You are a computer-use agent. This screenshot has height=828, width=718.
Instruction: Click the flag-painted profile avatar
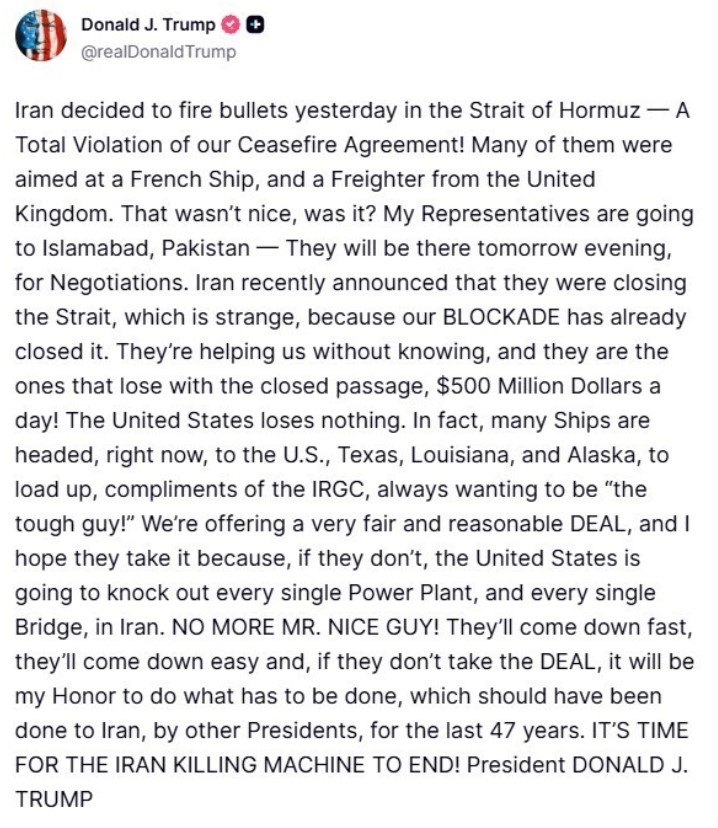click(x=41, y=37)
